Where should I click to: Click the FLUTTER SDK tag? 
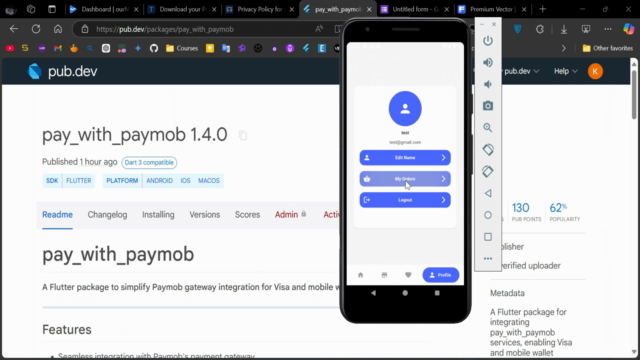79,180
